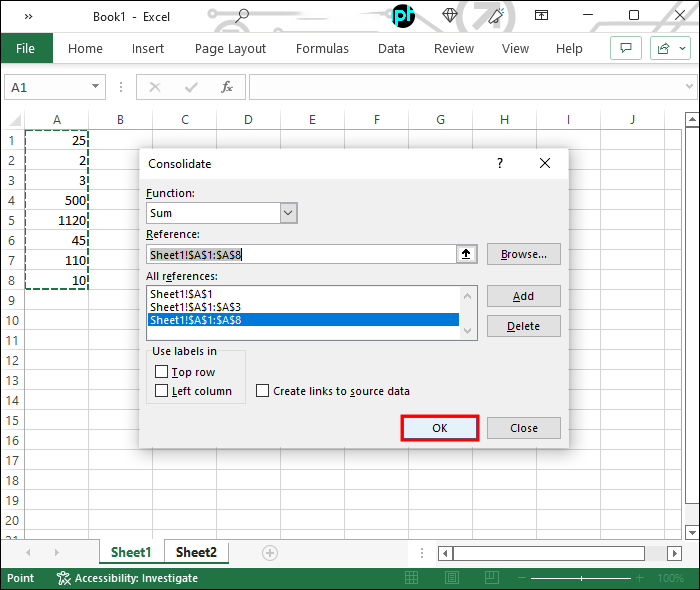This screenshot has height=590, width=700.
Task: Click the Add button
Action: [x=523, y=296]
